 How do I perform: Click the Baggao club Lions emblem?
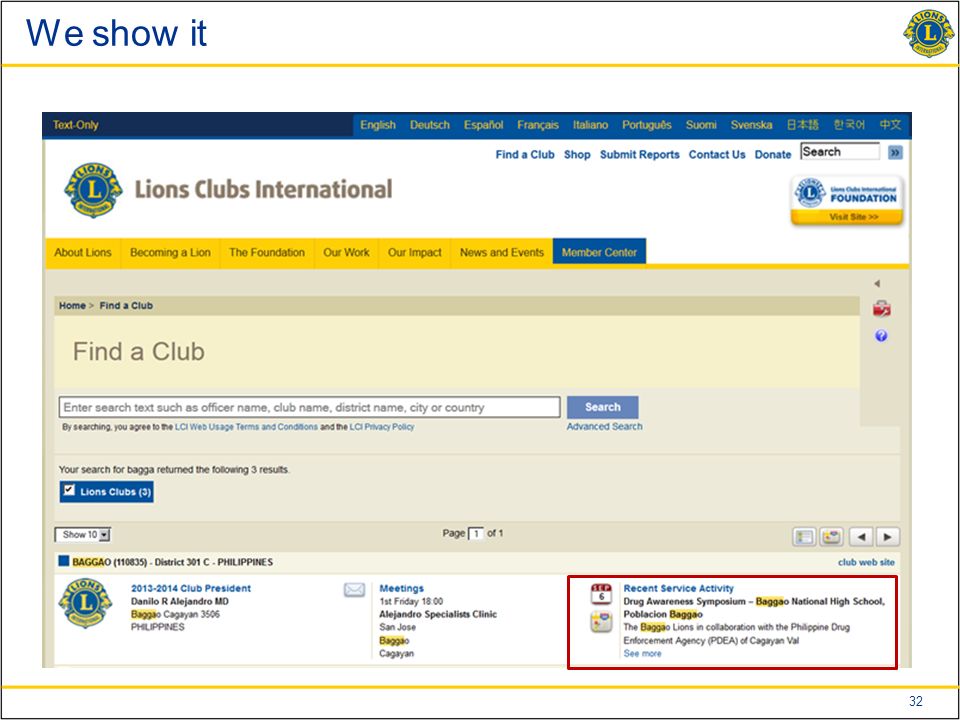click(85, 604)
